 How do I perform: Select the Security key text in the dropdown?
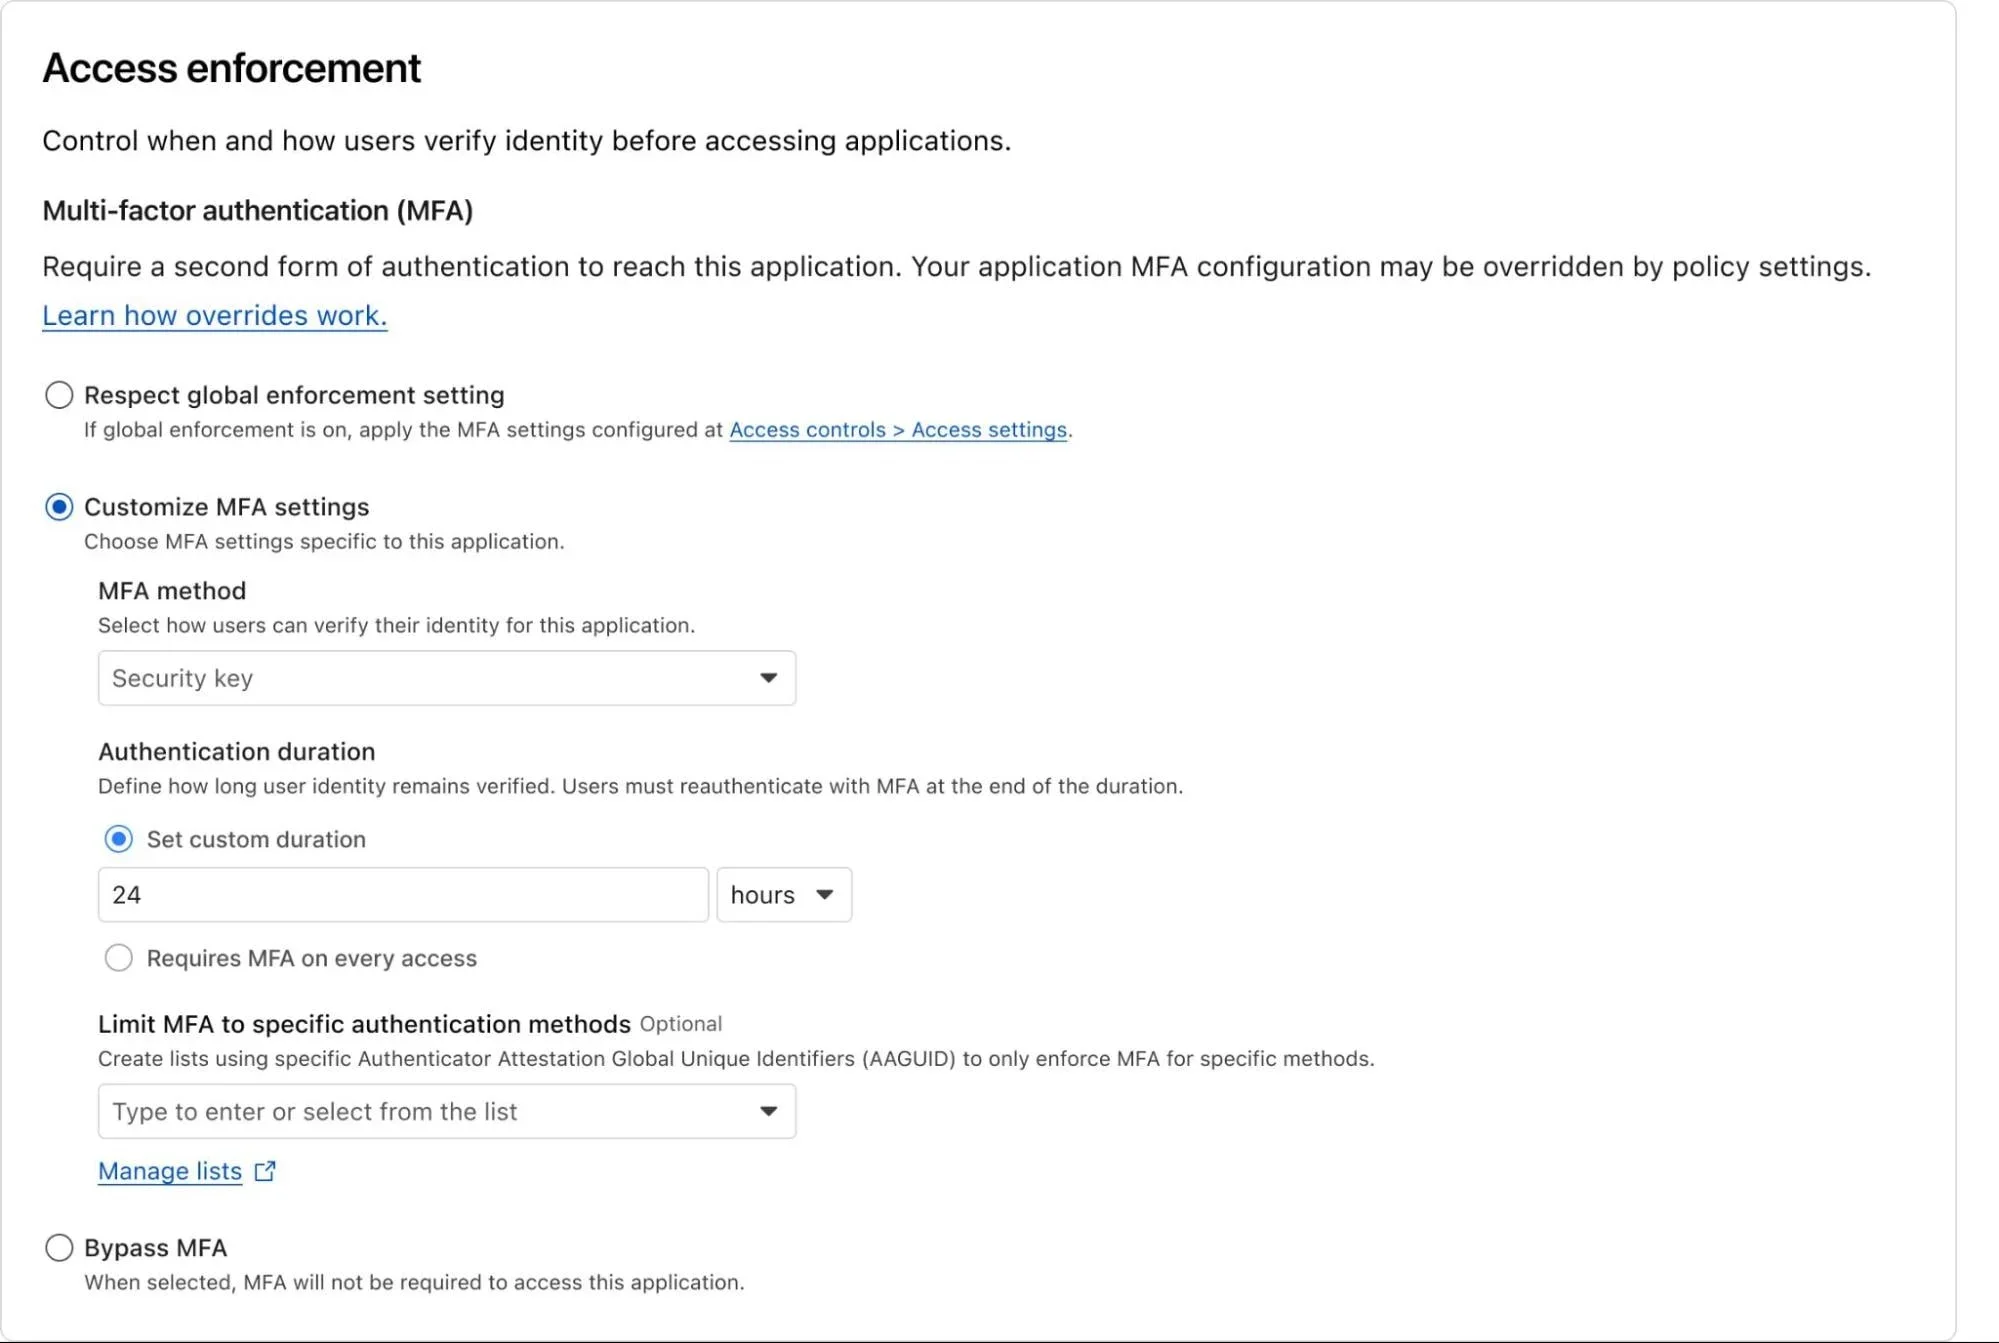(x=182, y=678)
